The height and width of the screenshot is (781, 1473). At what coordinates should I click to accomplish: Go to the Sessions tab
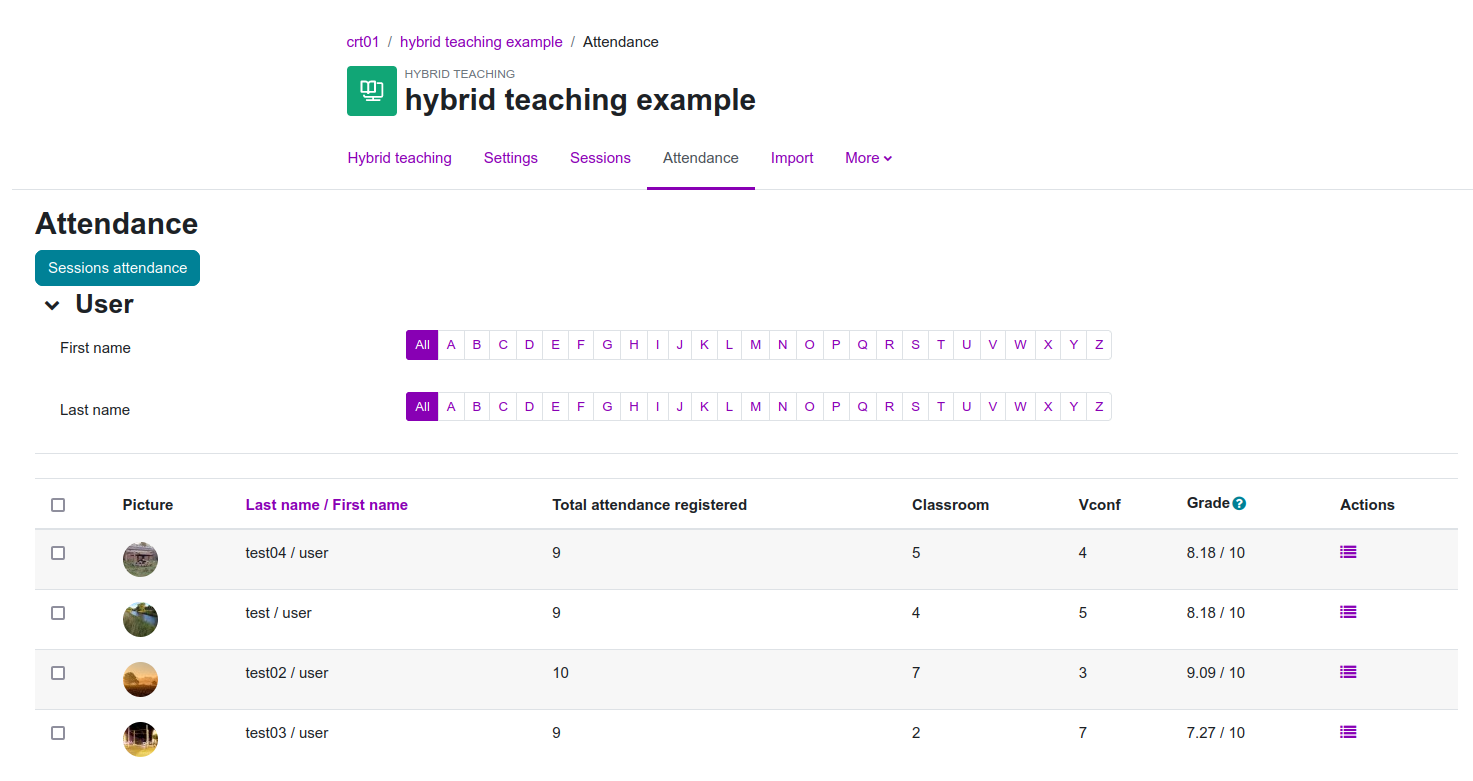click(600, 158)
